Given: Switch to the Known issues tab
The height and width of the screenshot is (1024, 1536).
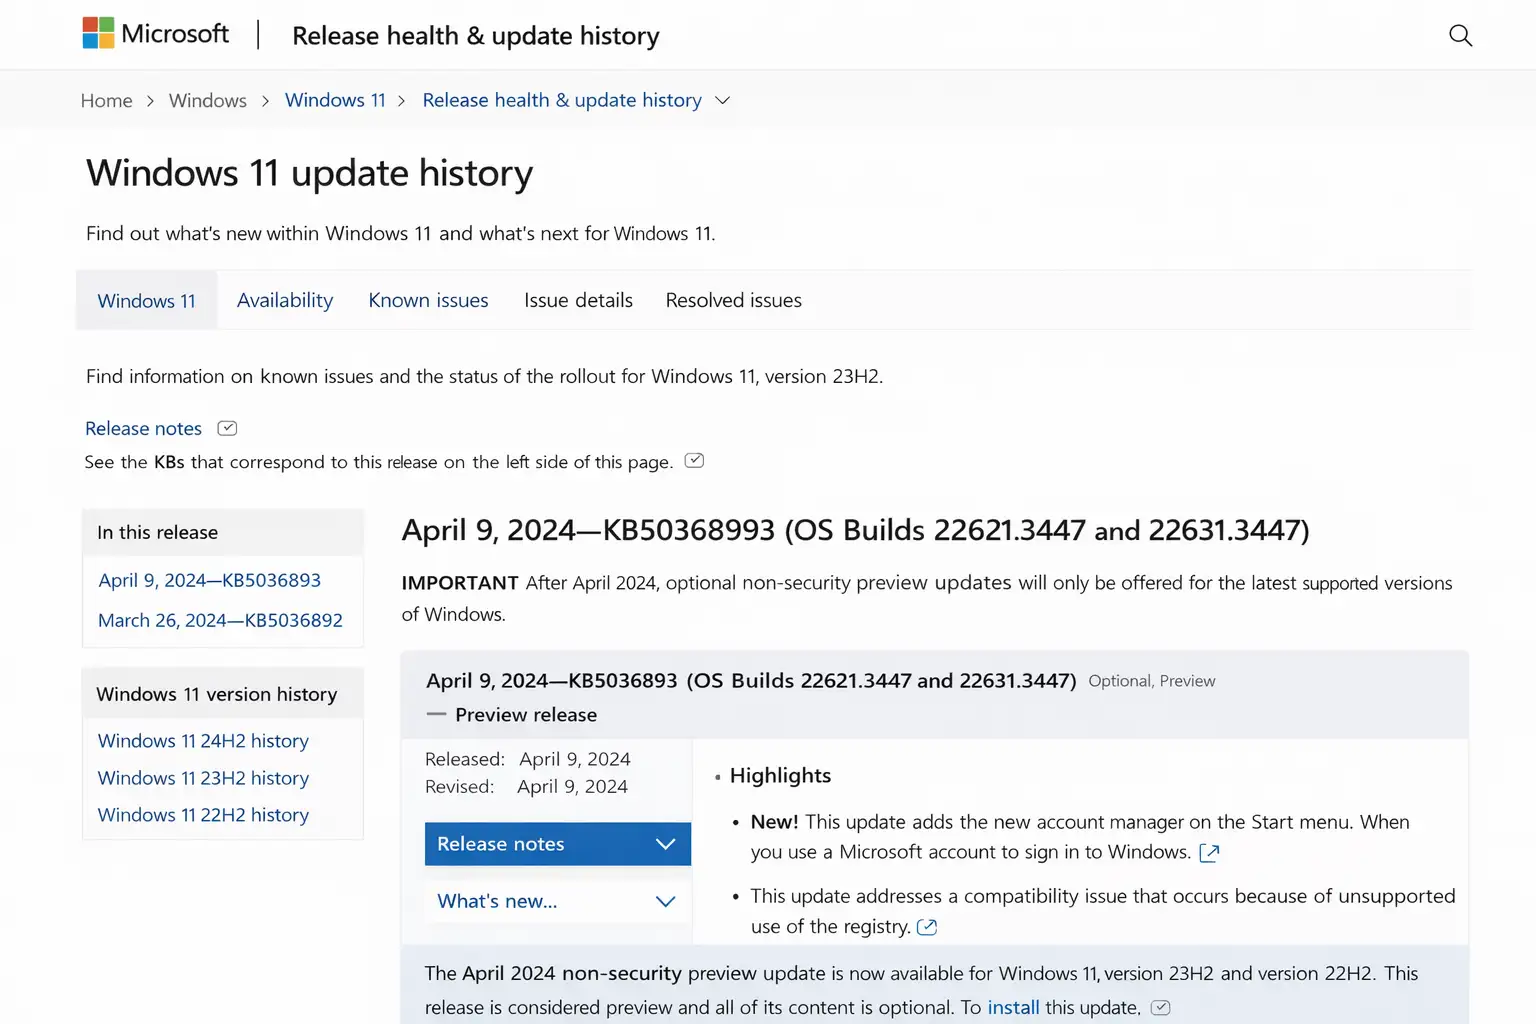Looking at the screenshot, I should 428,300.
